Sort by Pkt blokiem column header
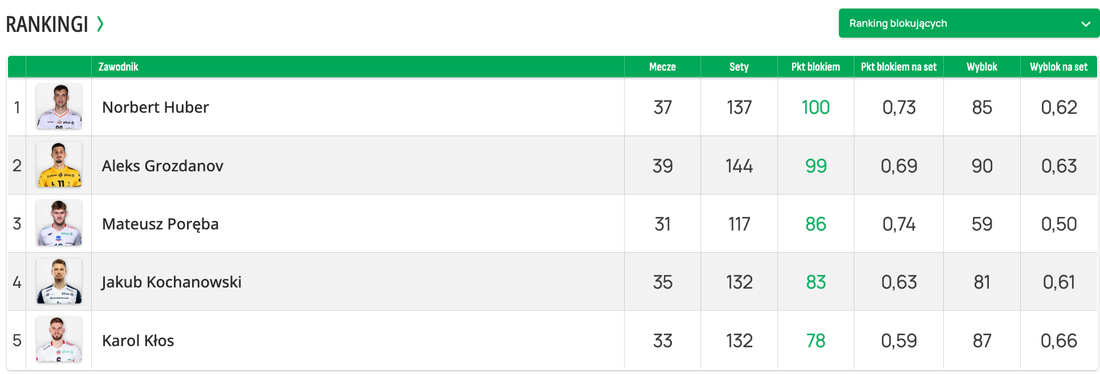1100x374 pixels. point(815,67)
